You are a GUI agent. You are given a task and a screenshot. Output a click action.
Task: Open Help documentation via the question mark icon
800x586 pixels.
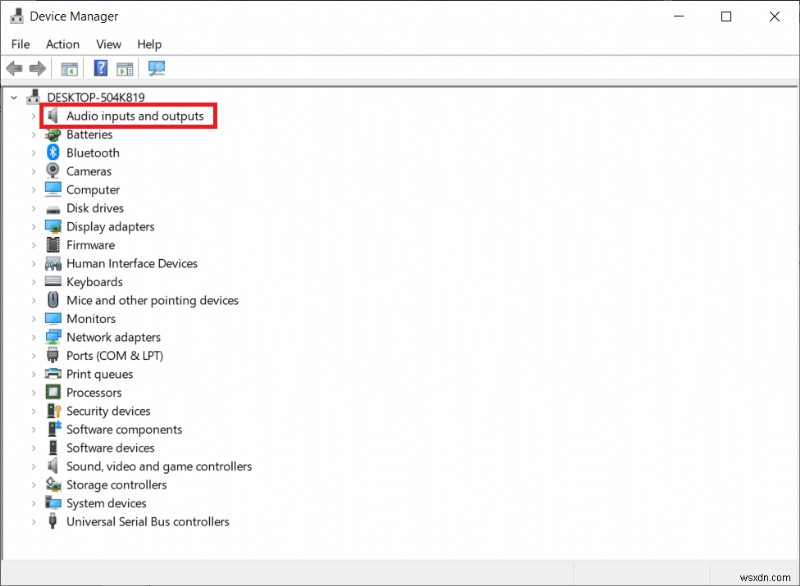pos(100,68)
